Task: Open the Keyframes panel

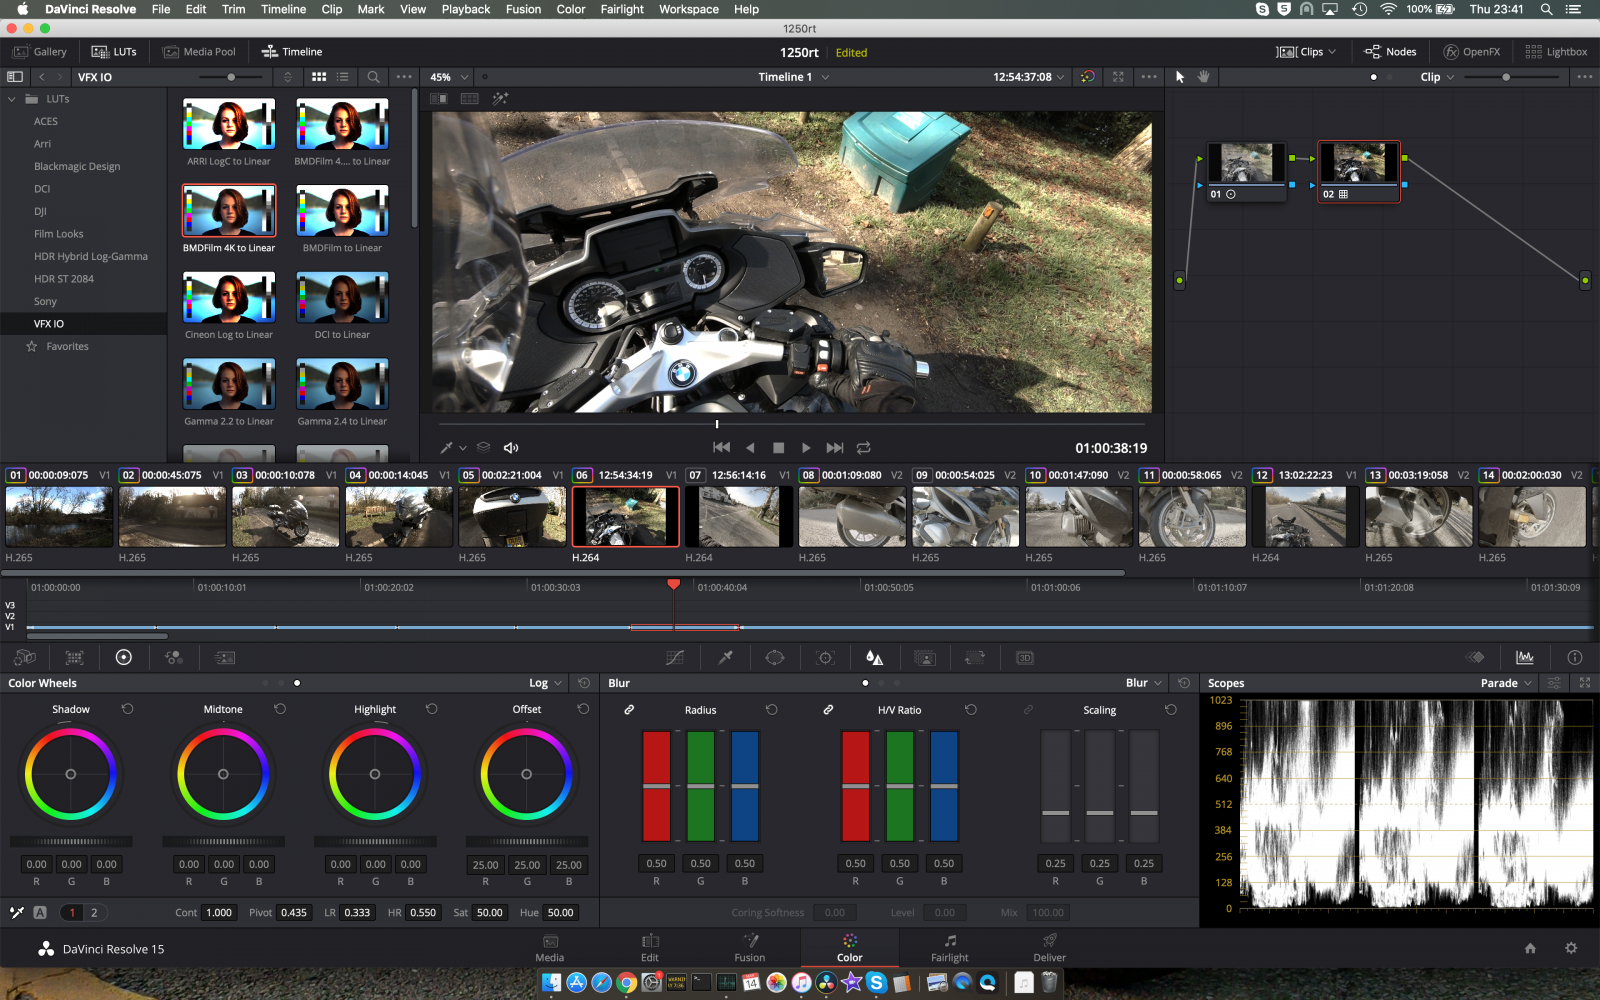Action: (x=1475, y=657)
